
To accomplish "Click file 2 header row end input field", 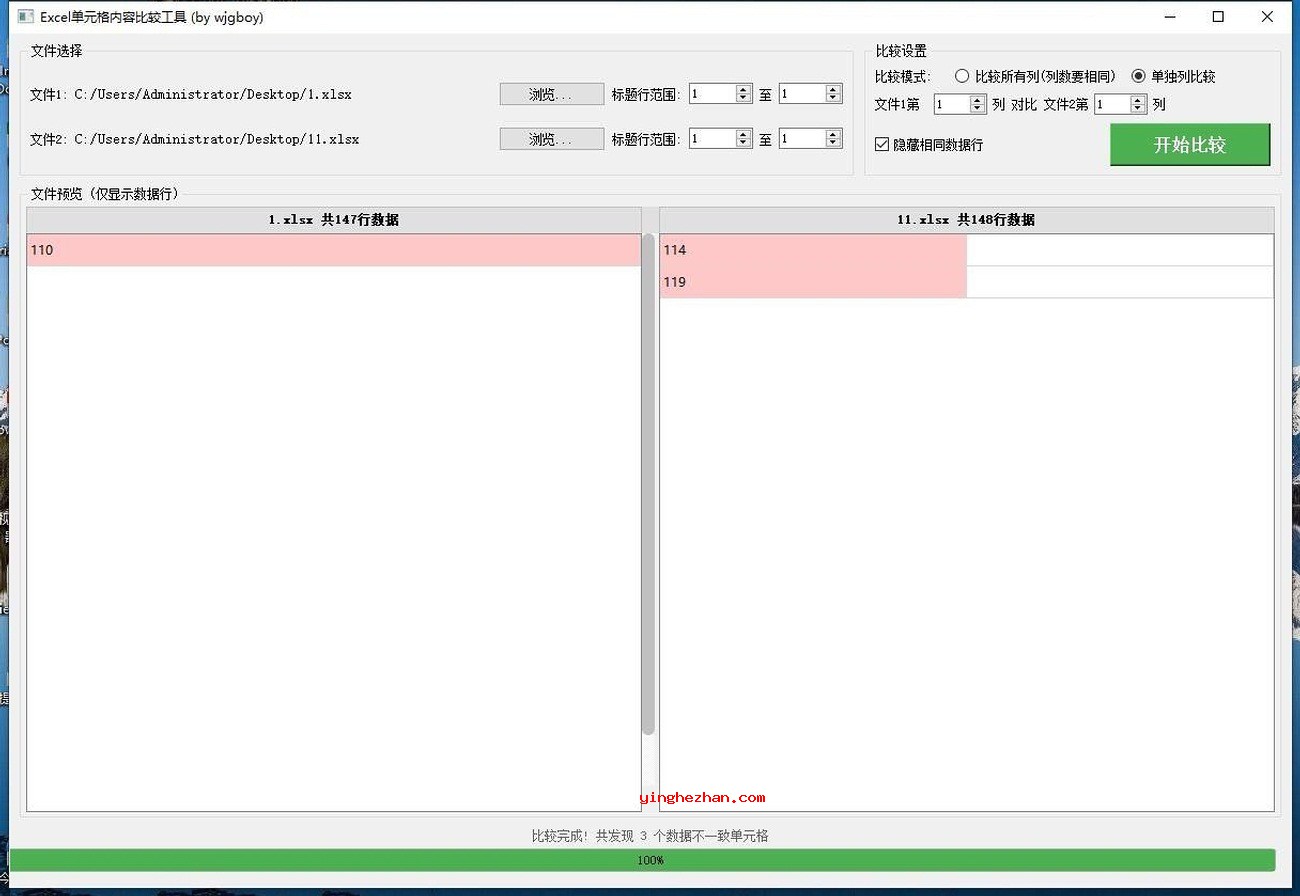I will click(802, 139).
